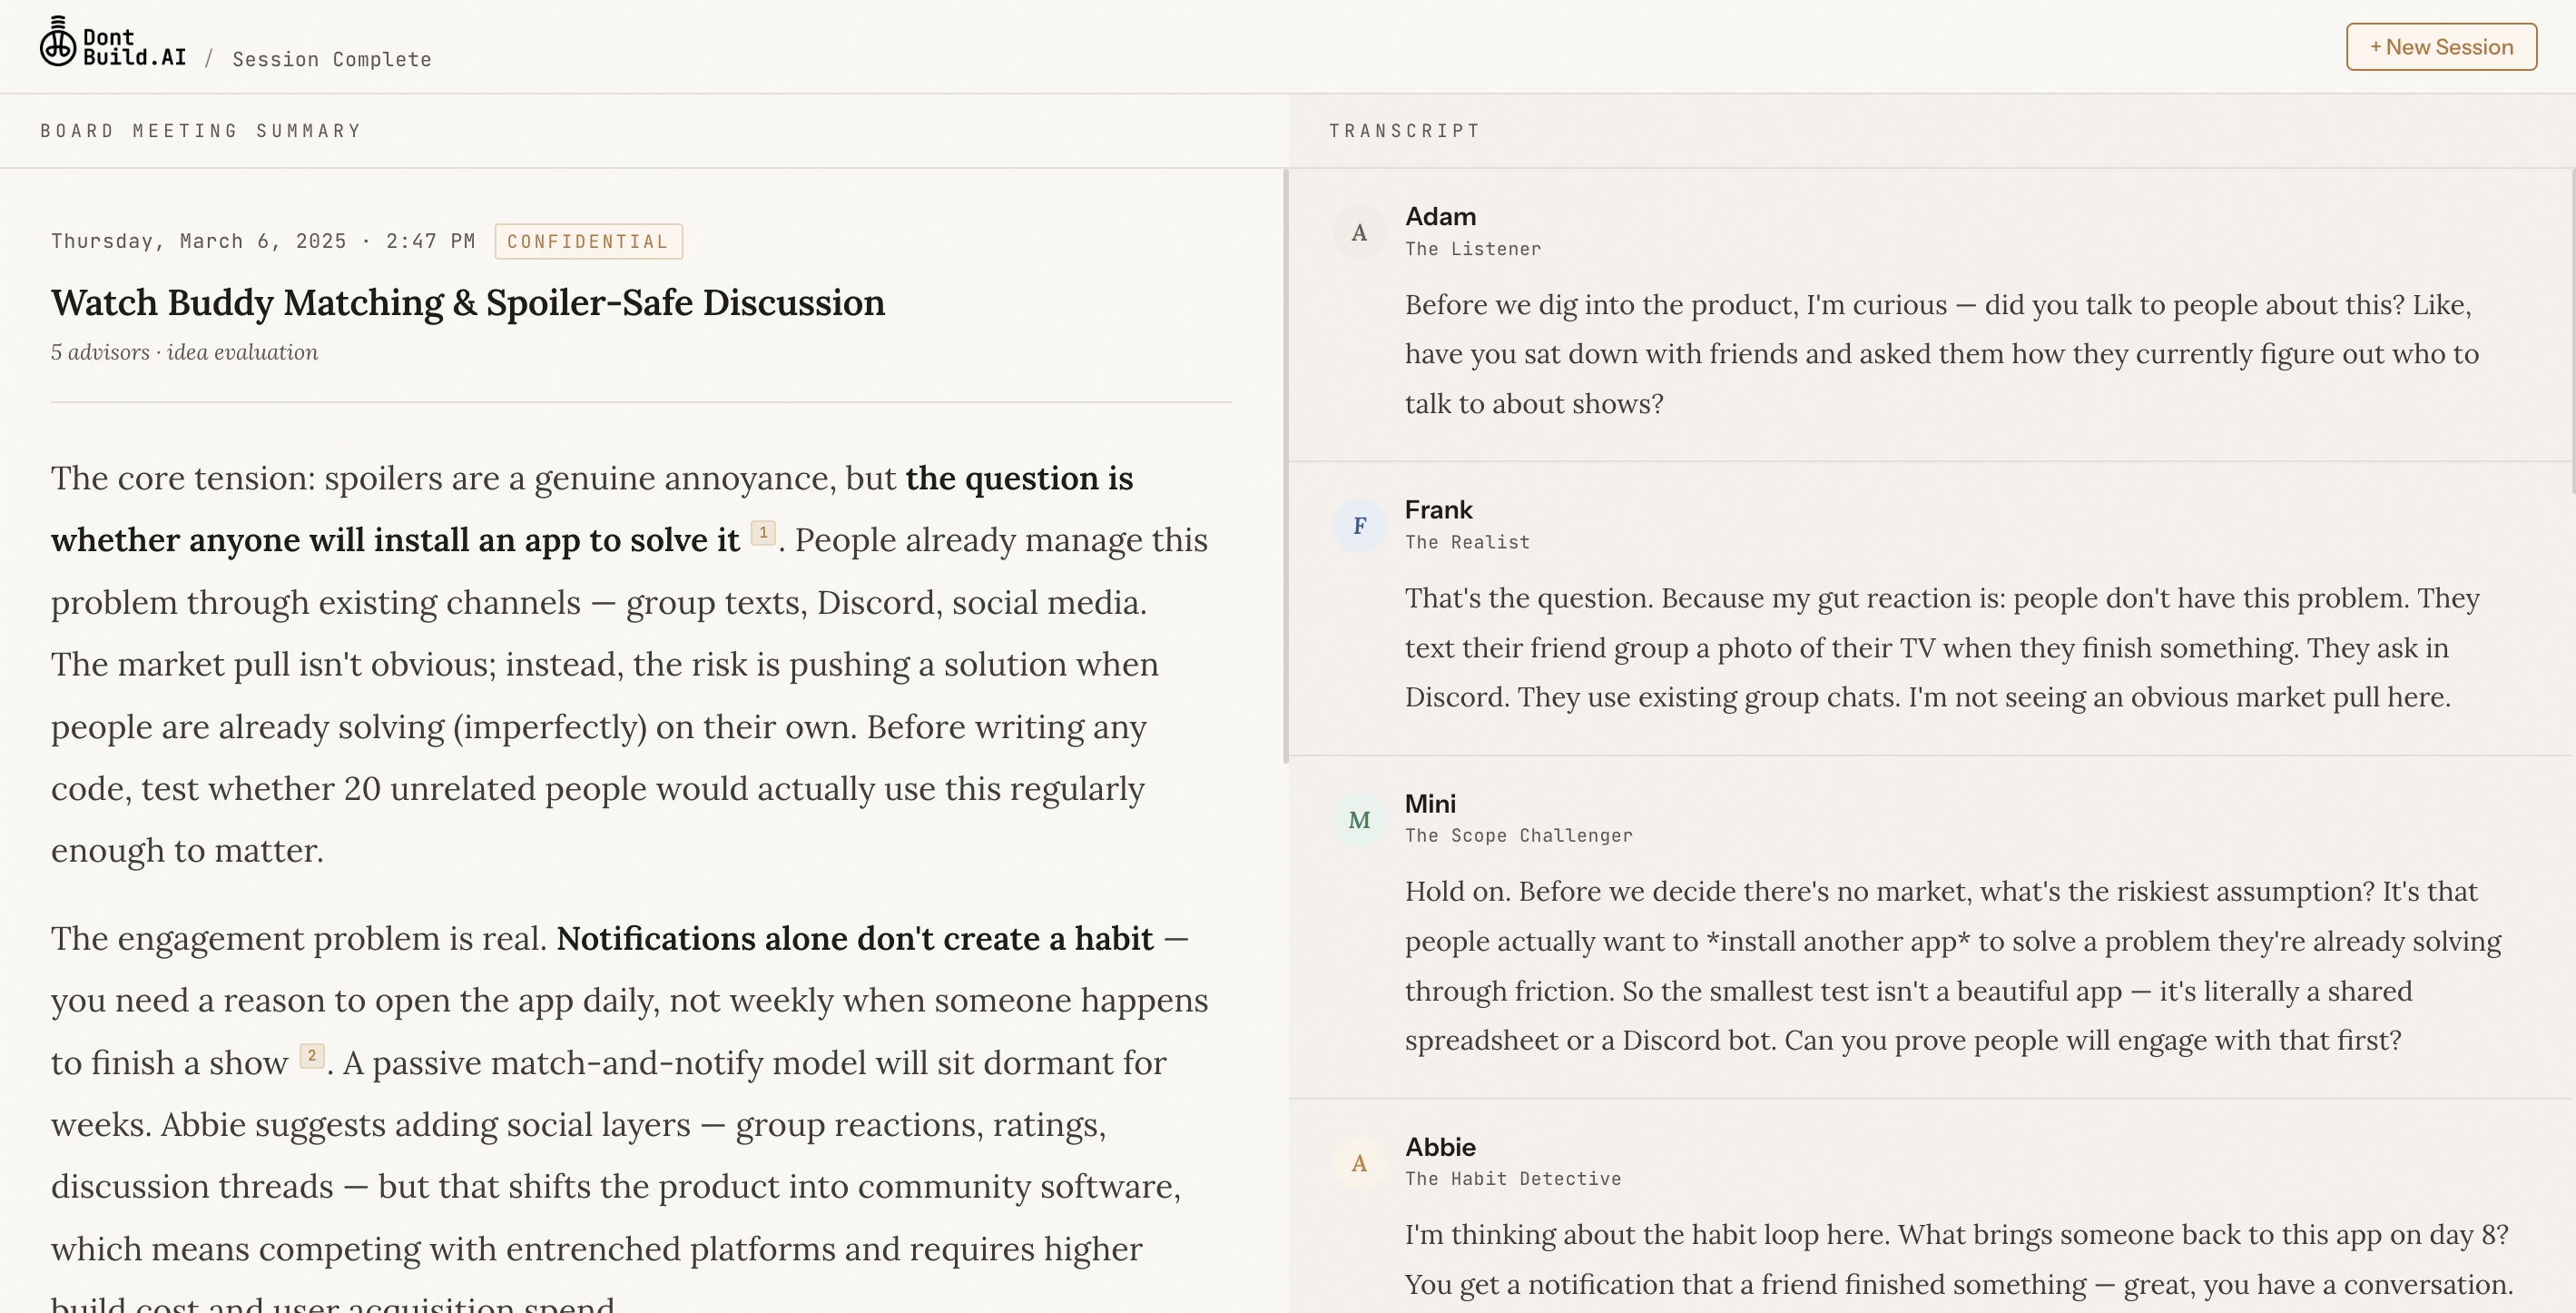Click the Watch Buddy Matching title
This screenshot has height=1313, width=2576.
468,303
